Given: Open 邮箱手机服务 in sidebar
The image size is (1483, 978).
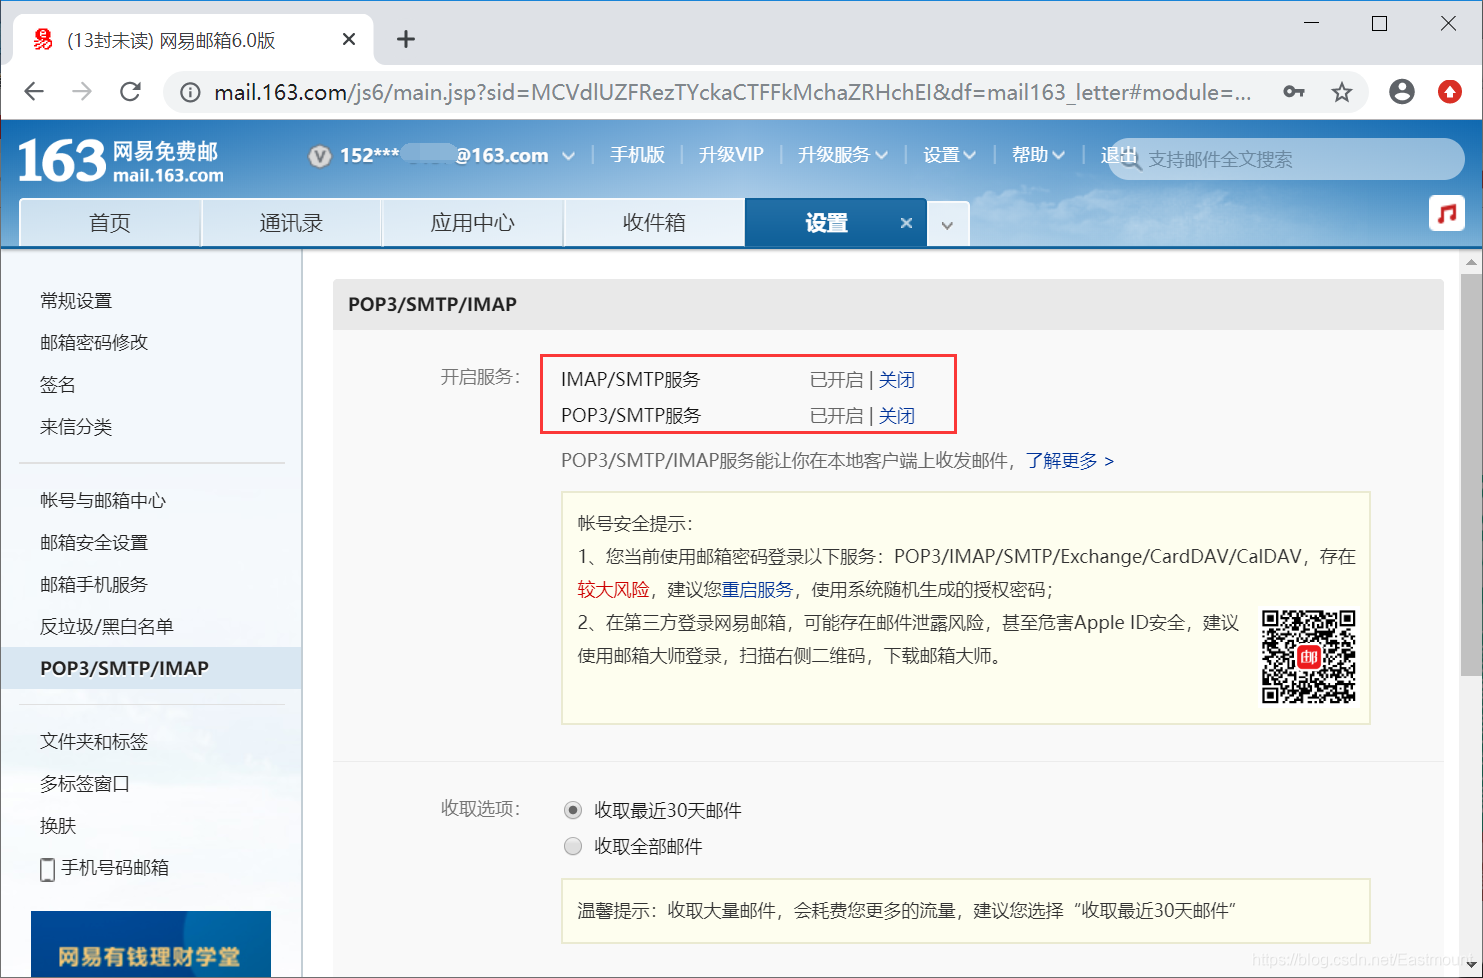Looking at the screenshot, I should click(x=94, y=585).
